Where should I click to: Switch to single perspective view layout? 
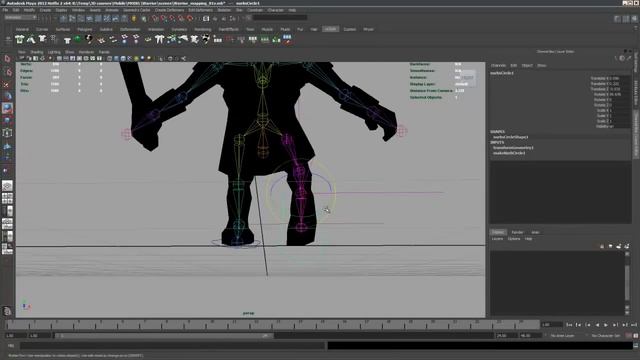click(7, 186)
